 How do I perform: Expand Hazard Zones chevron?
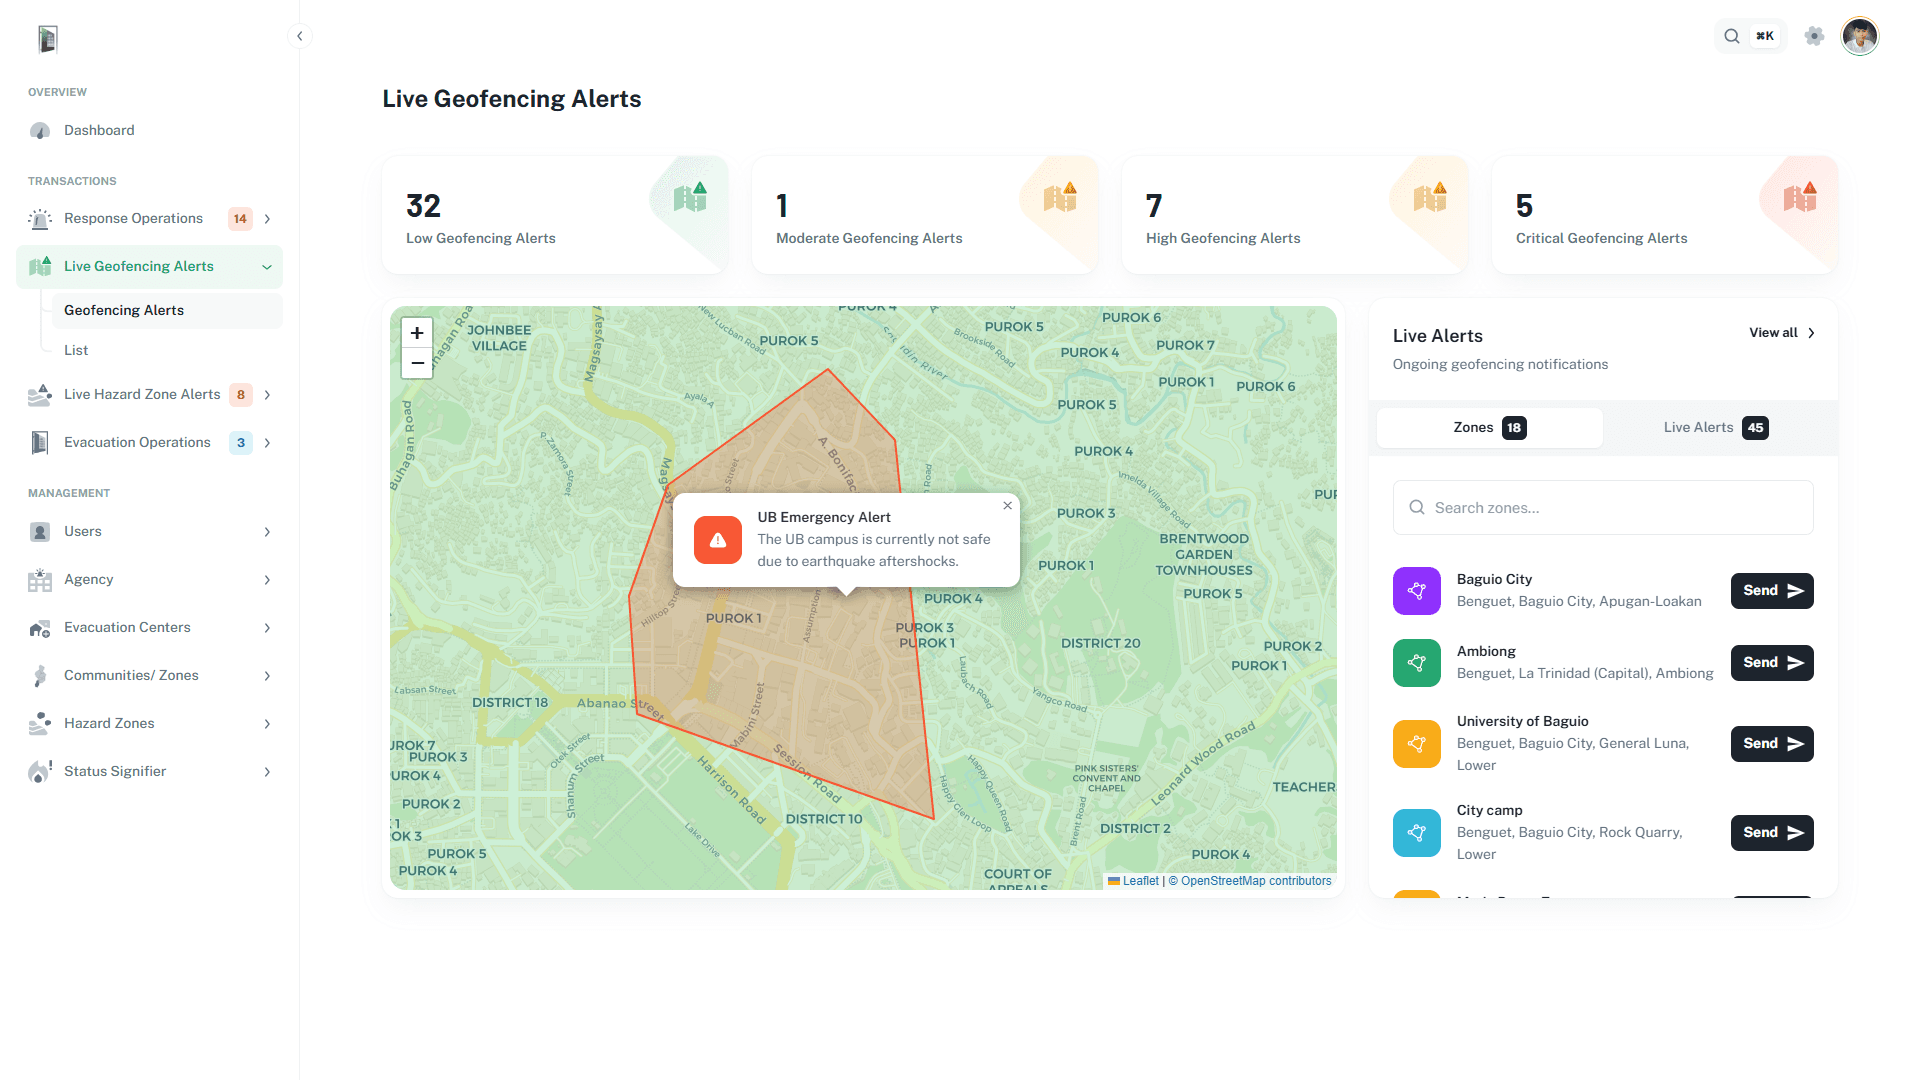point(267,724)
